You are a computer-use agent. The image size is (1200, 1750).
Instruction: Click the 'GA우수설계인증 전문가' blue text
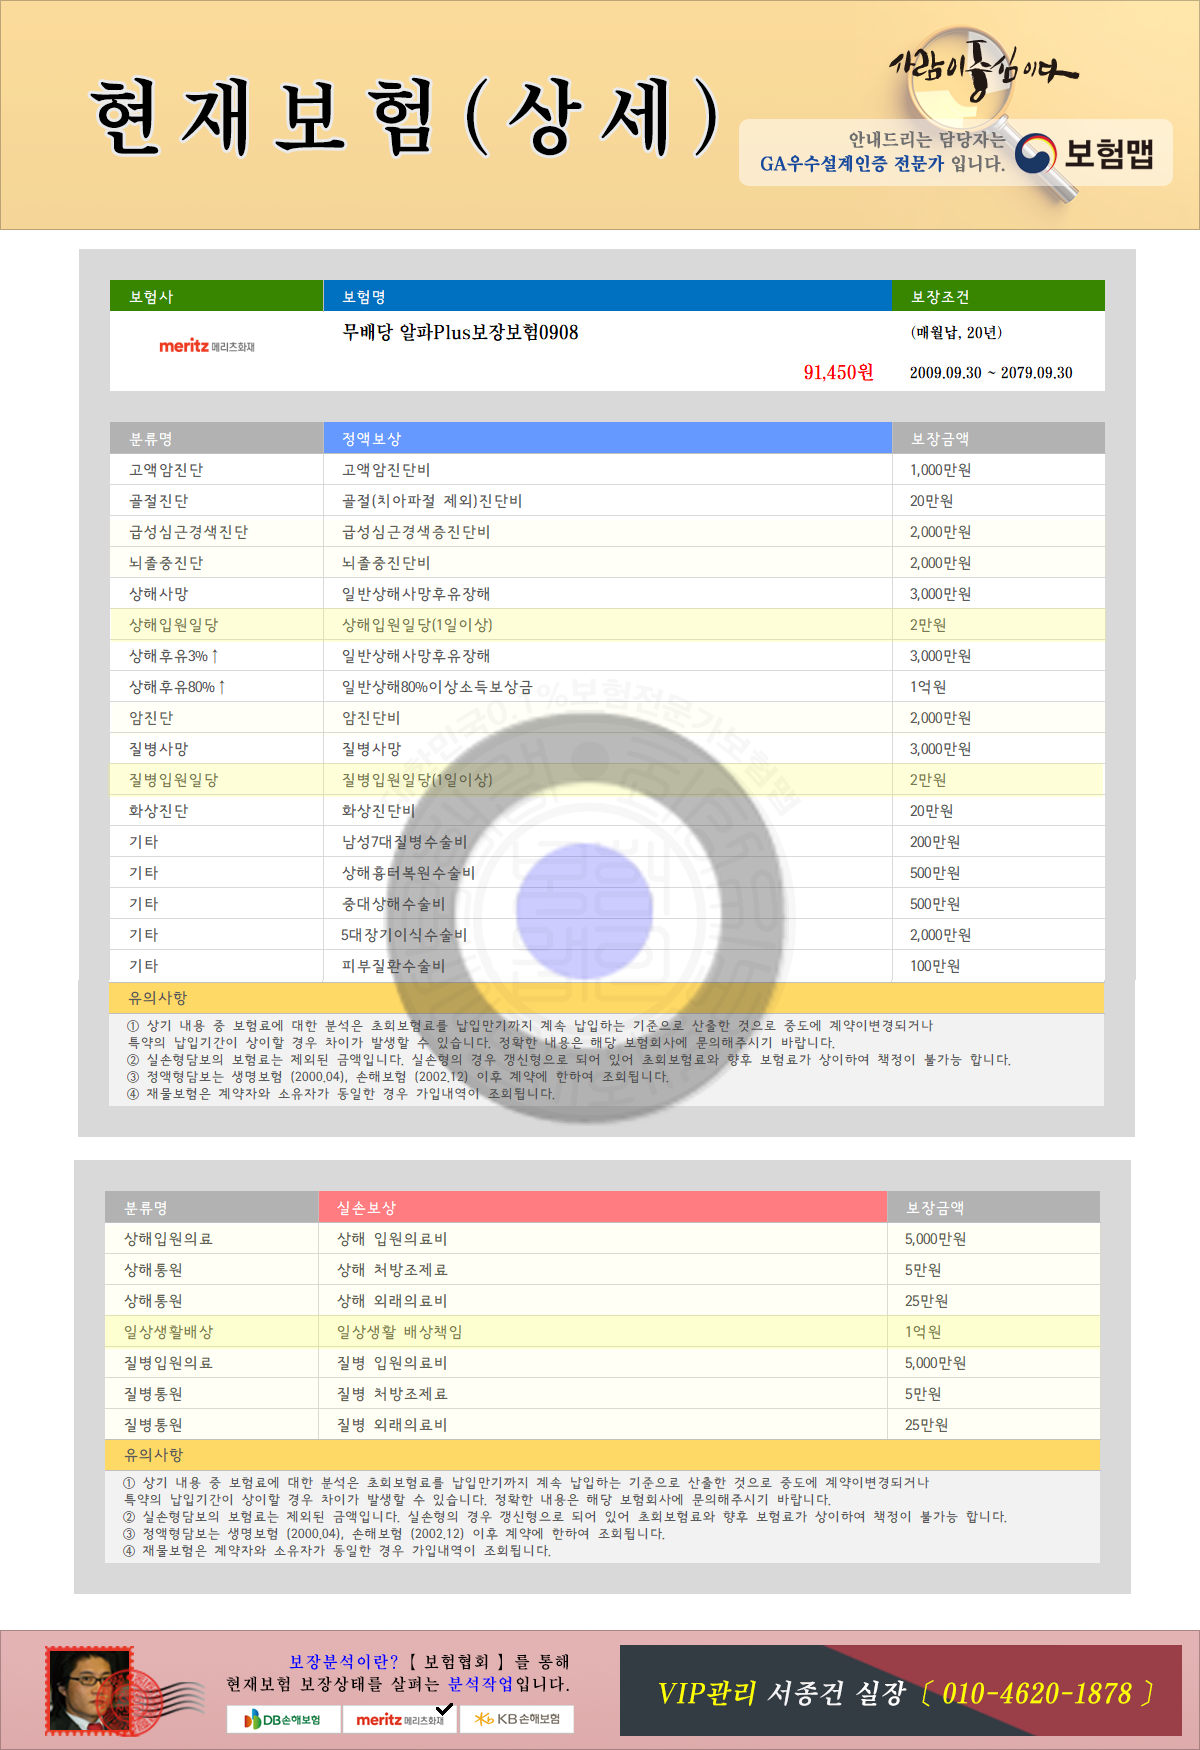point(852,163)
